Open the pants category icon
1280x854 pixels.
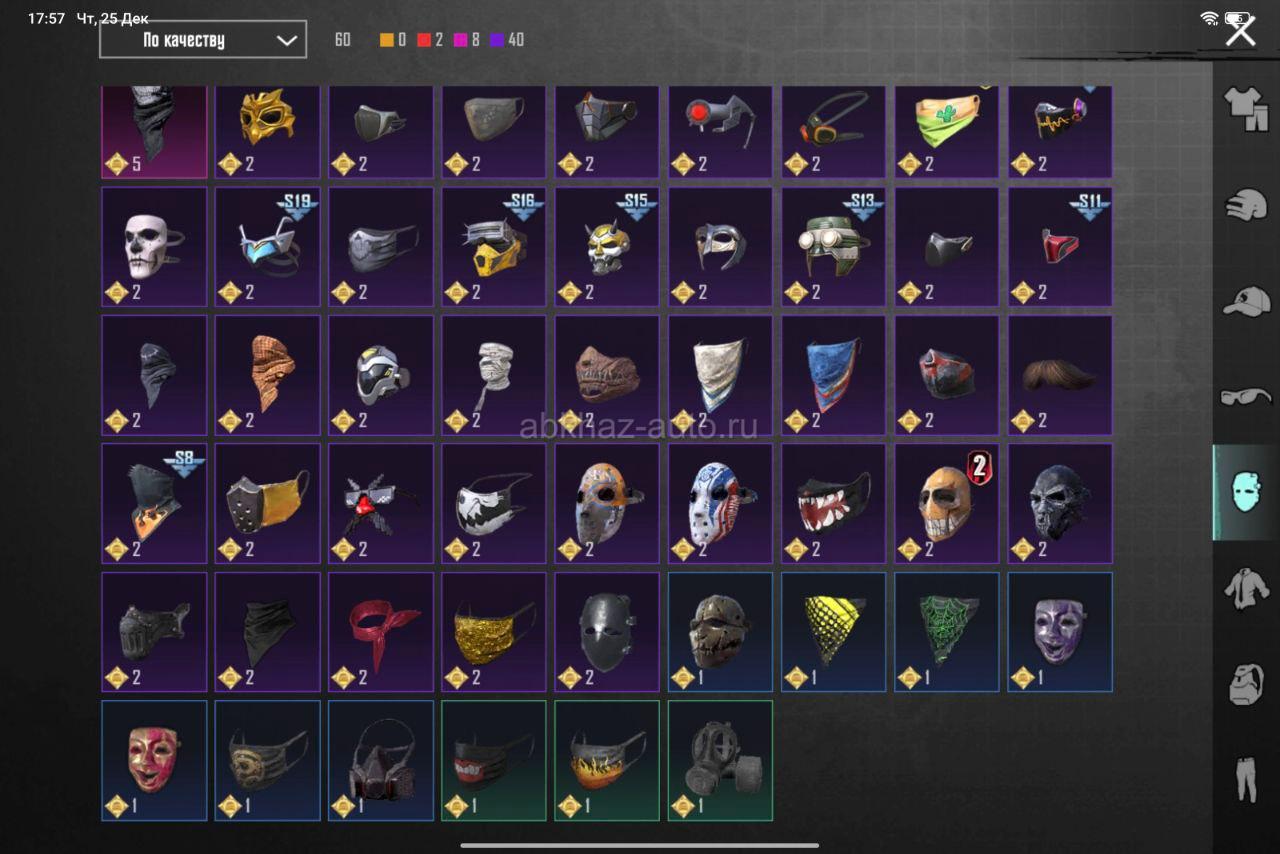click(x=1246, y=779)
